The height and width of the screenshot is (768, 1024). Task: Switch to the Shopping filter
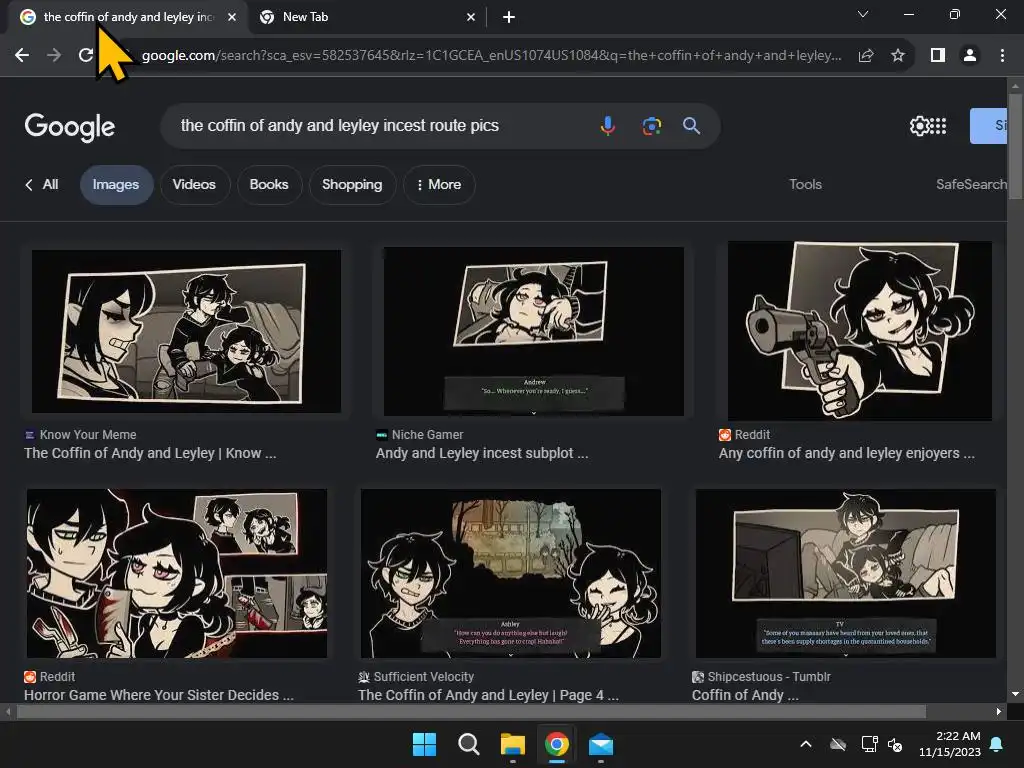point(352,185)
